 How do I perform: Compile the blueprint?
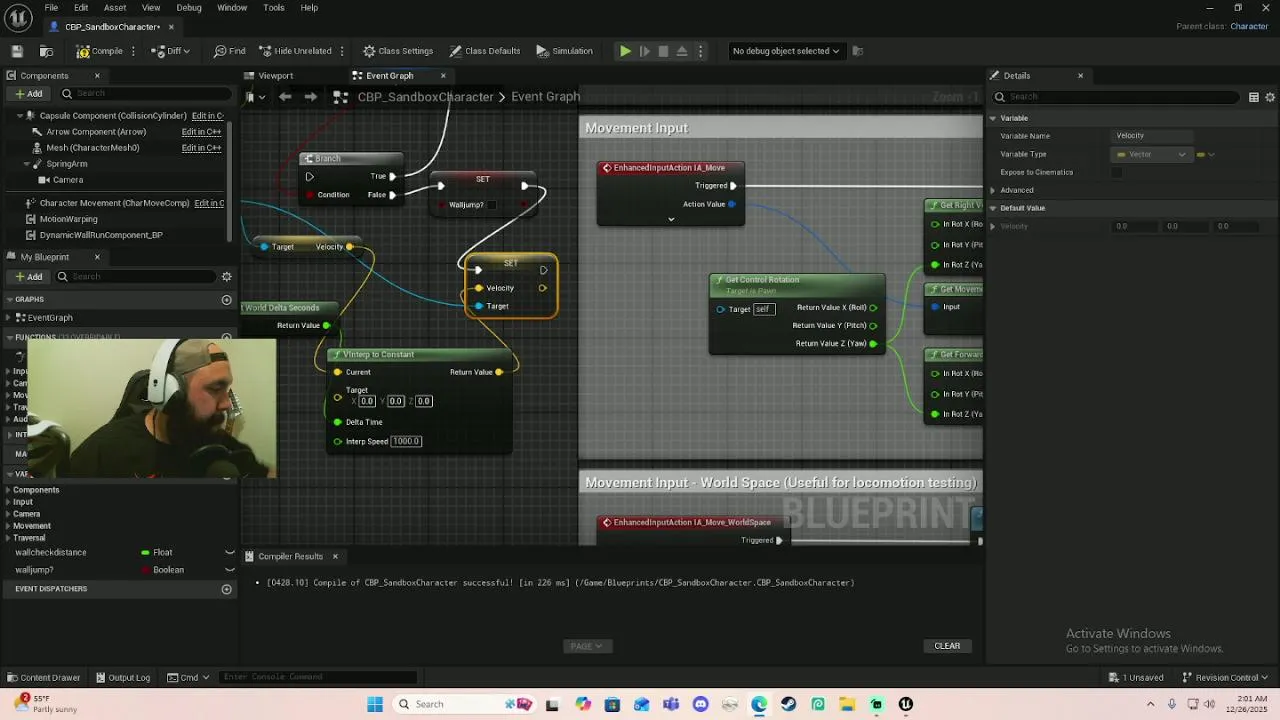point(99,51)
